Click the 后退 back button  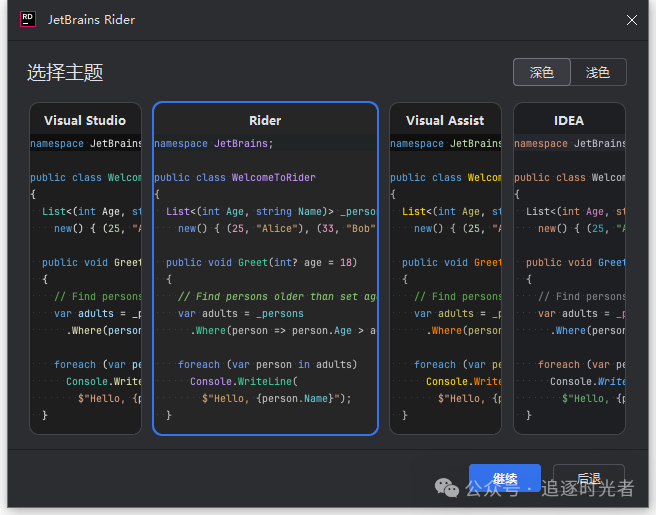(589, 478)
